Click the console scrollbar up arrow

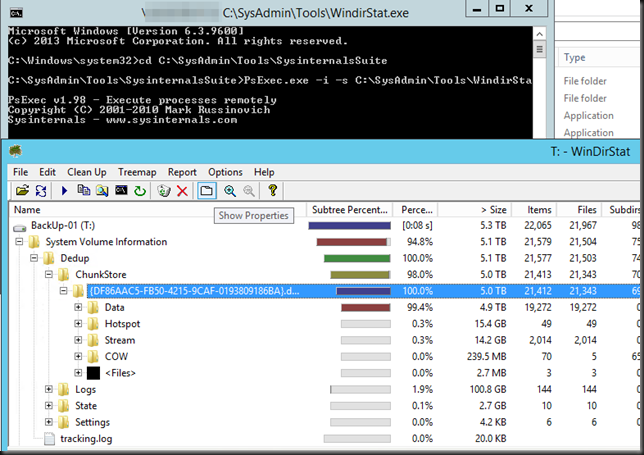[540, 34]
